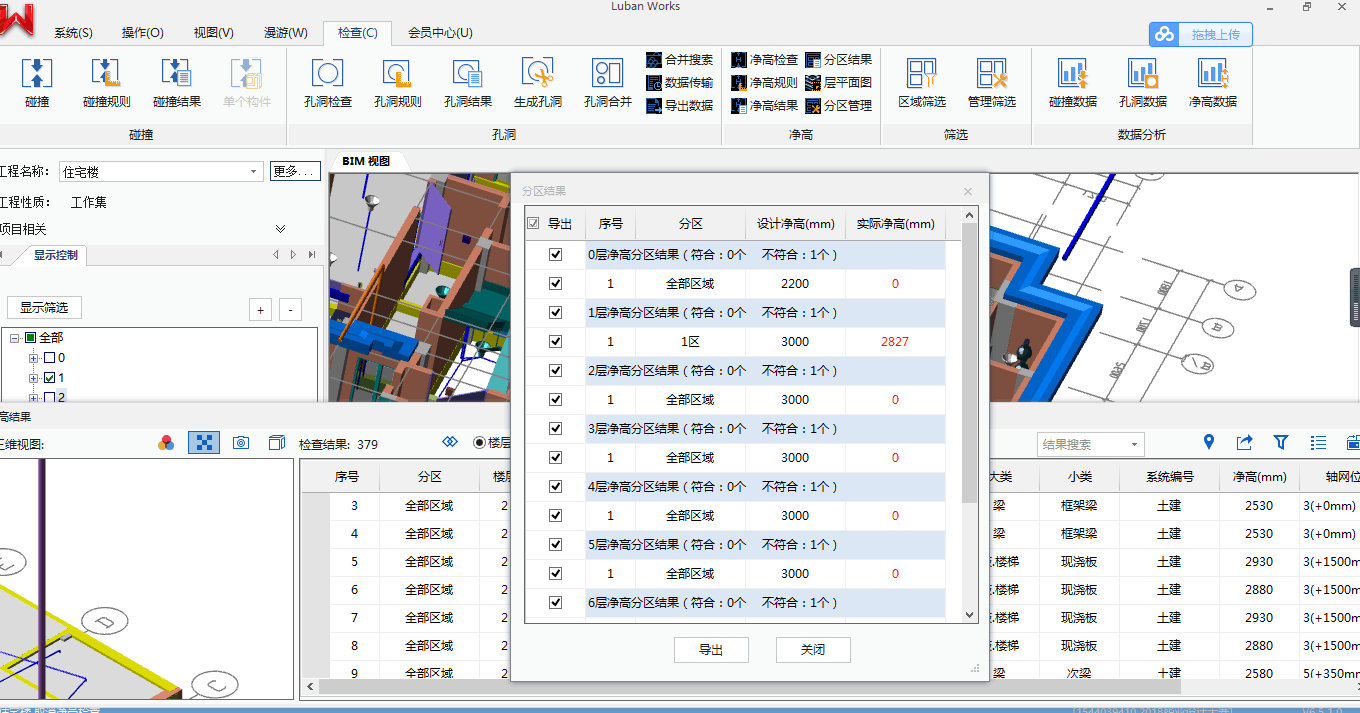Uncheck the 2层净高分区结果 row checkbox
The image size is (1360, 713).
pos(556,371)
